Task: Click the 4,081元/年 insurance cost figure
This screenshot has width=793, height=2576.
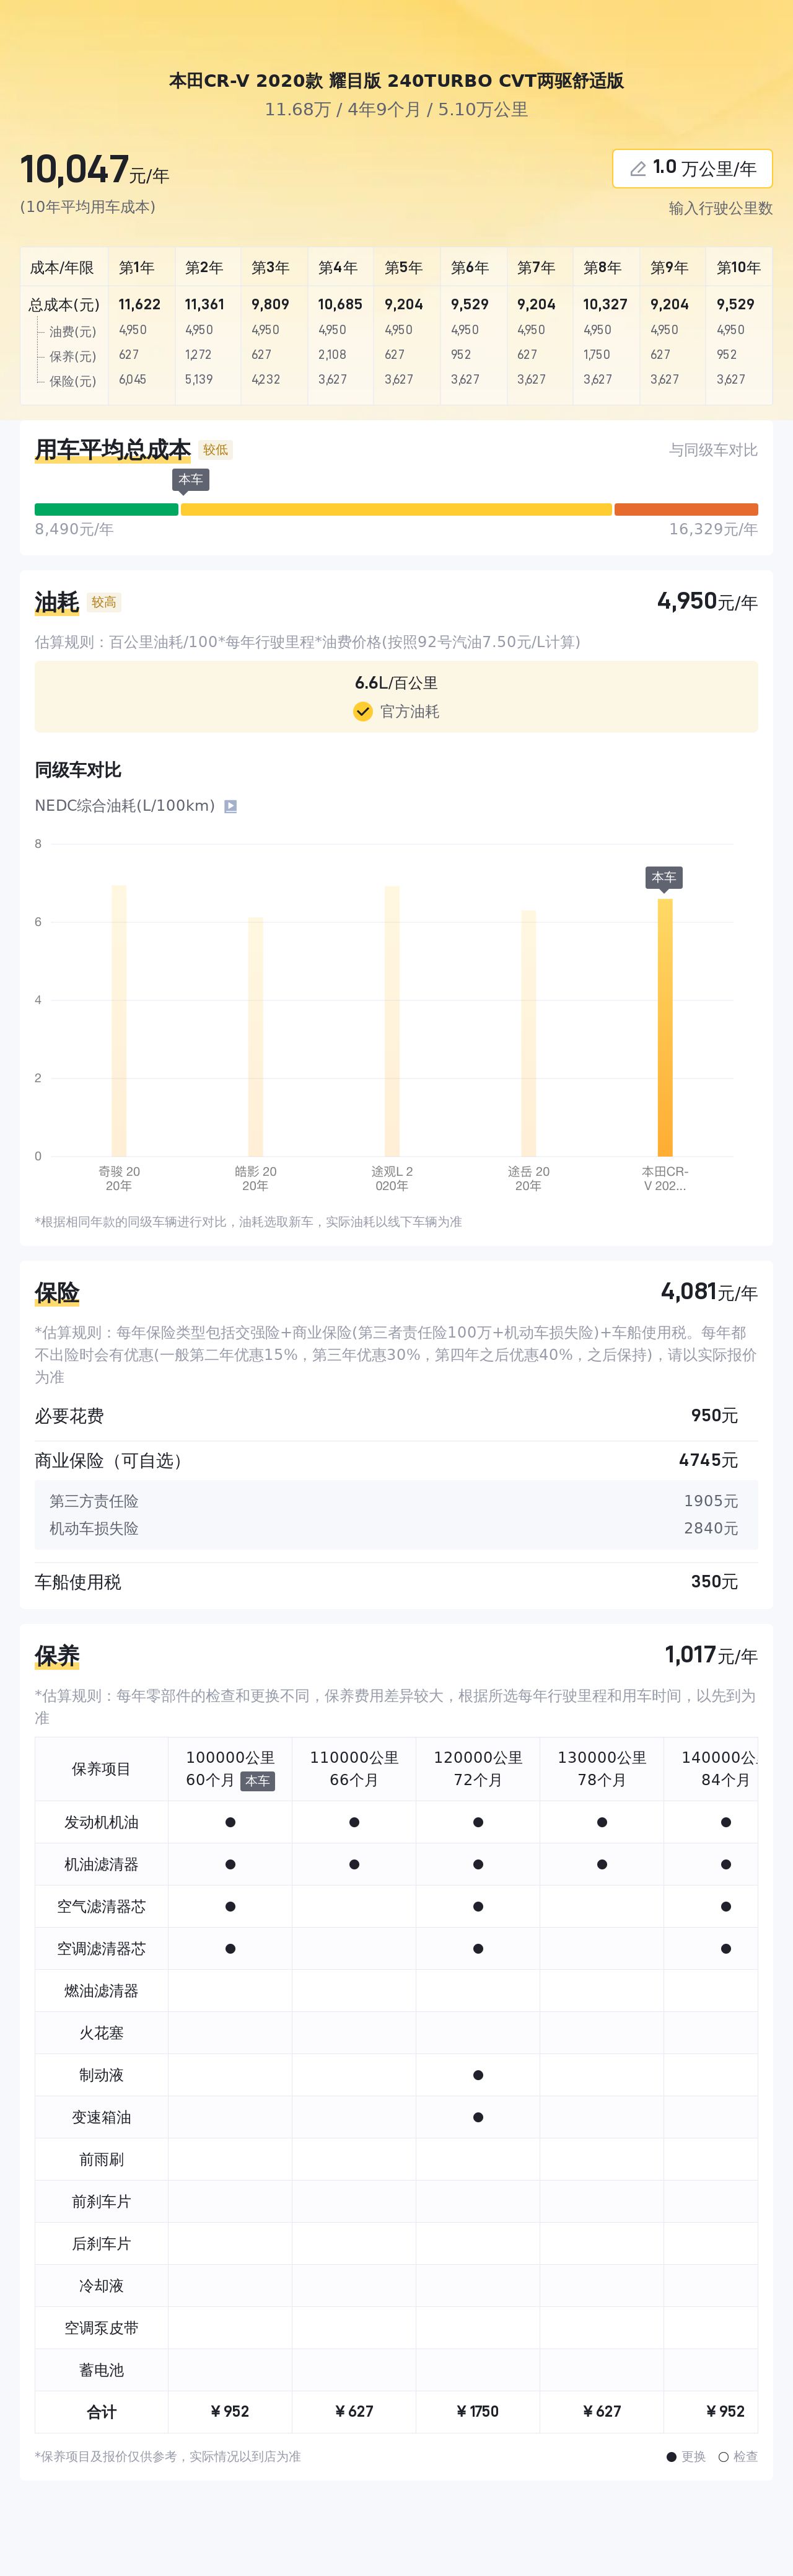Action: coord(709,1292)
